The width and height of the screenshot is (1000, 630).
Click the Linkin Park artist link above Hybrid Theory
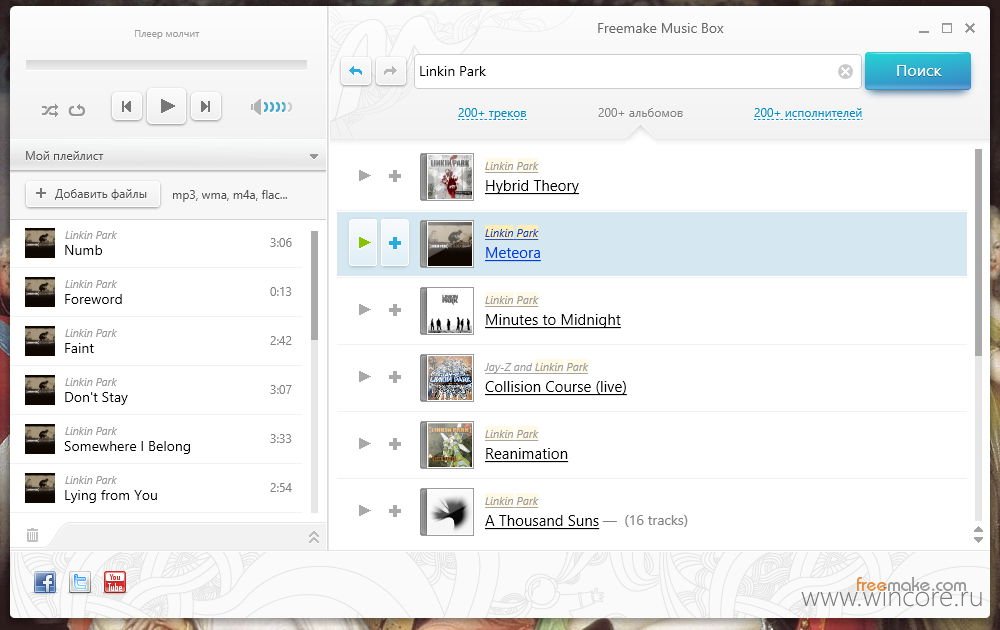[x=511, y=166]
